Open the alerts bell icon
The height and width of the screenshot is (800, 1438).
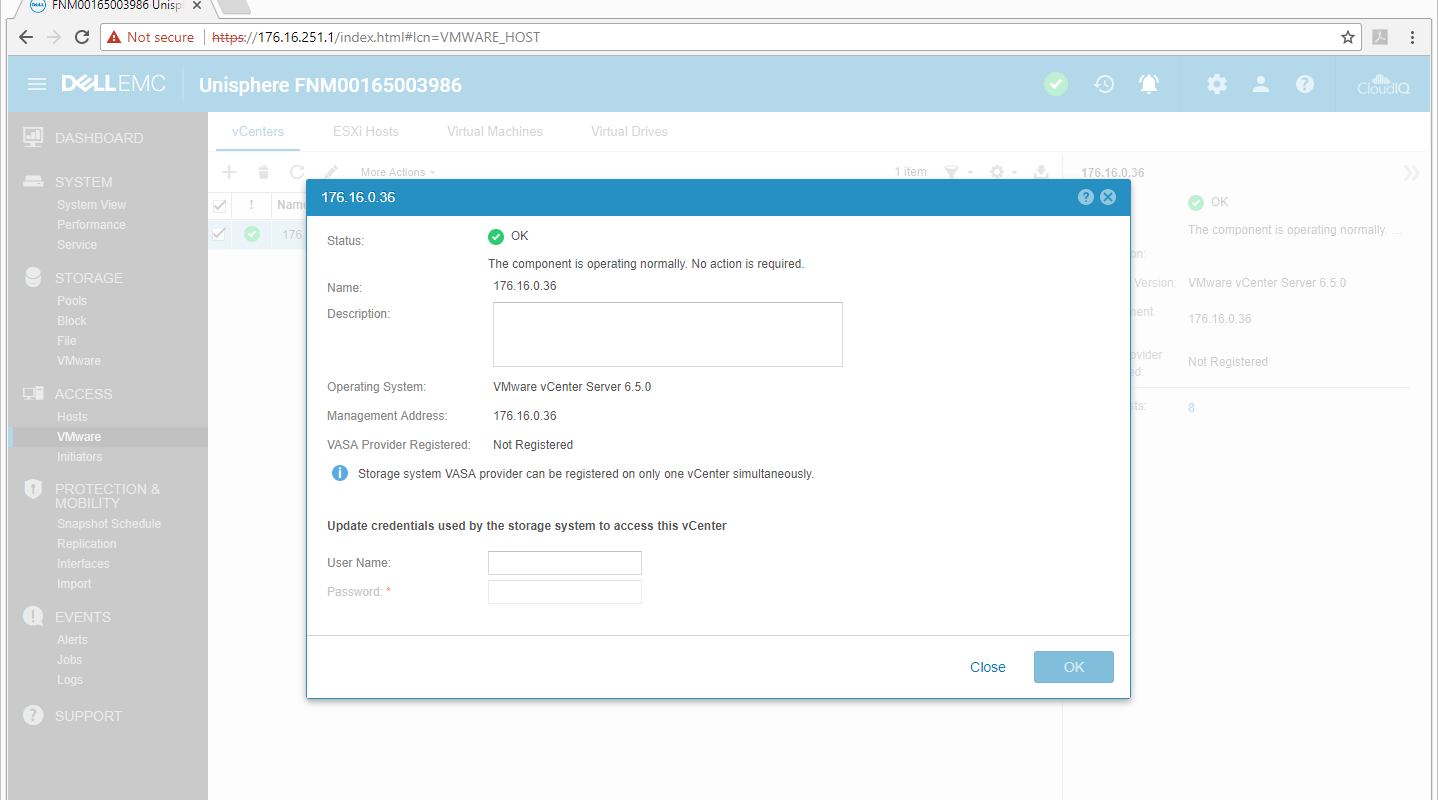(x=1149, y=84)
